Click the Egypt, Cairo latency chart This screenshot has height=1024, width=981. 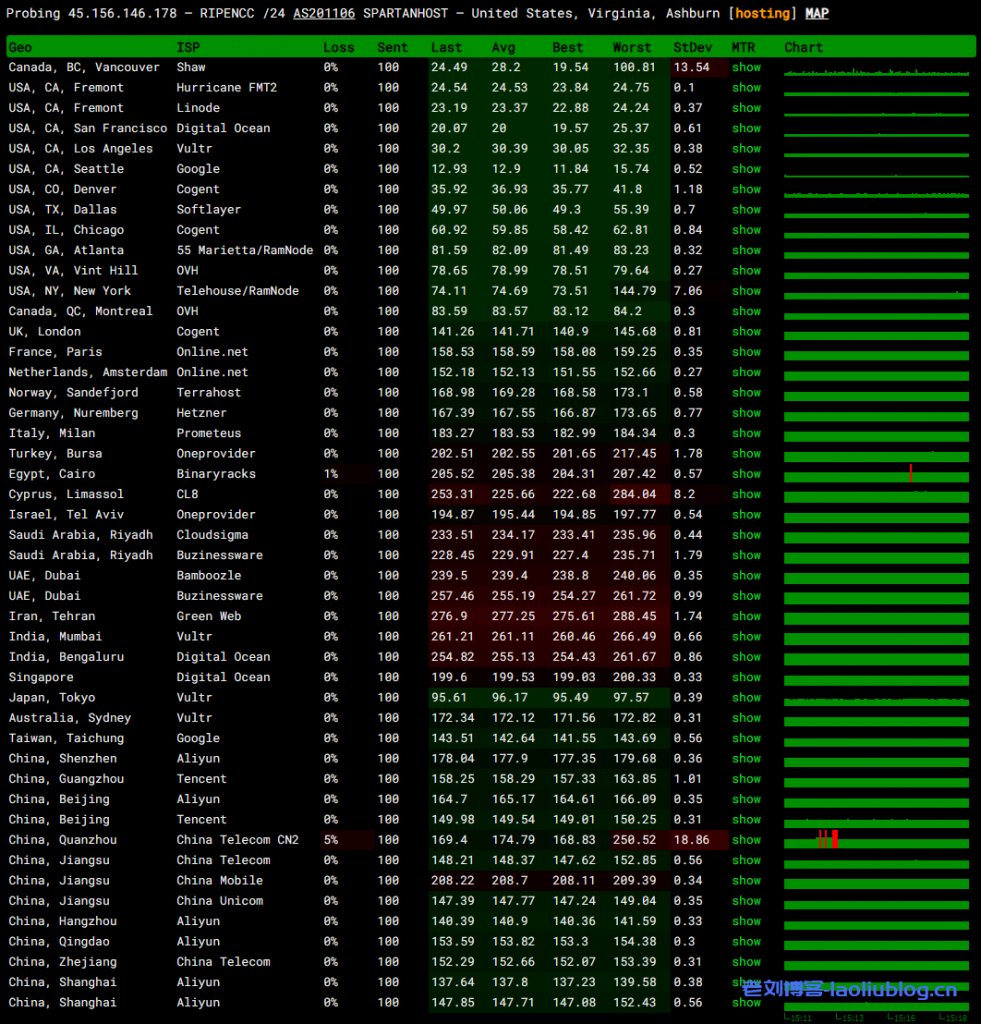coord(876,474)
